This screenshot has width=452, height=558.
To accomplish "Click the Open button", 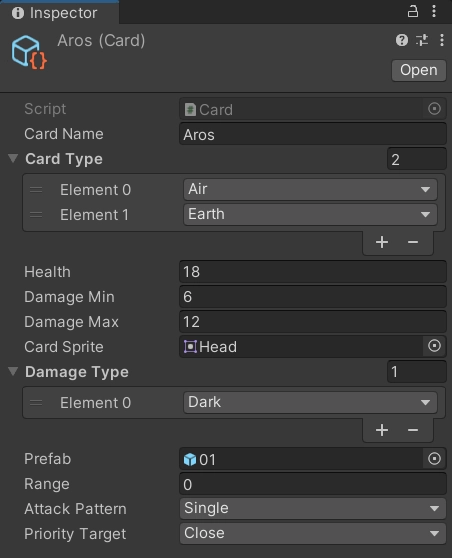I will pos(419,70).
